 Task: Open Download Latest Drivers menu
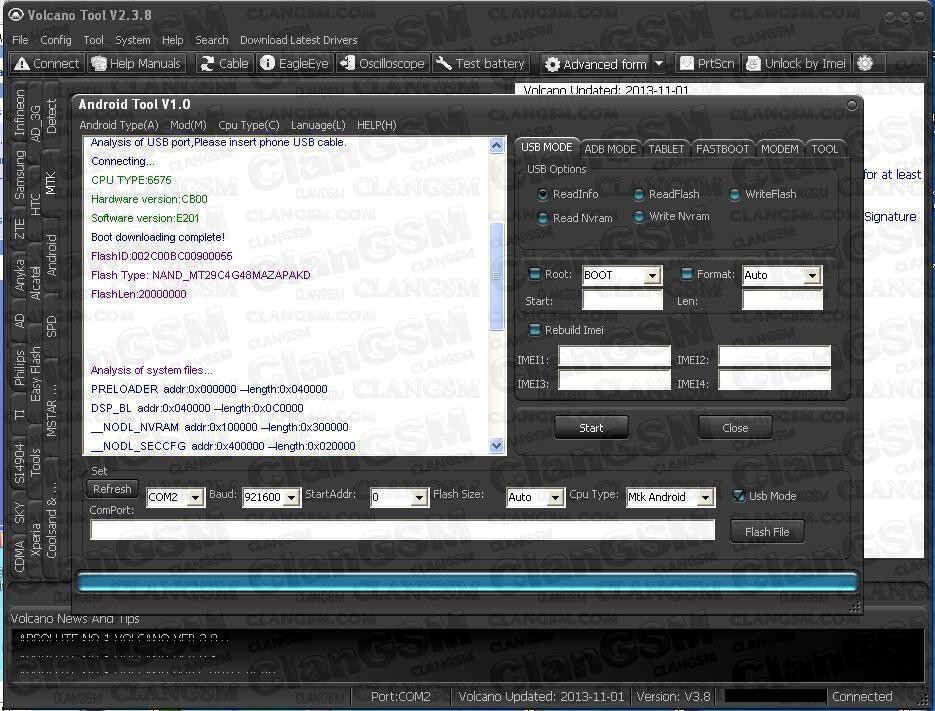(x=299, y=40)
